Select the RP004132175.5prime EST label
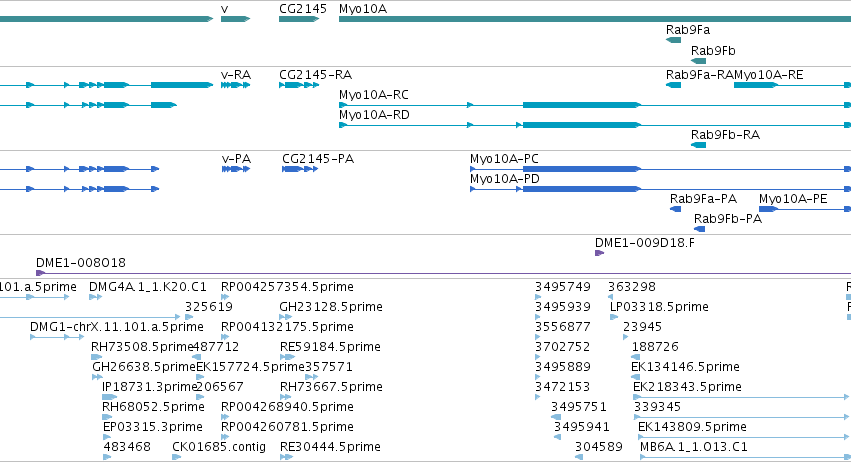 [x=287, y=327]
